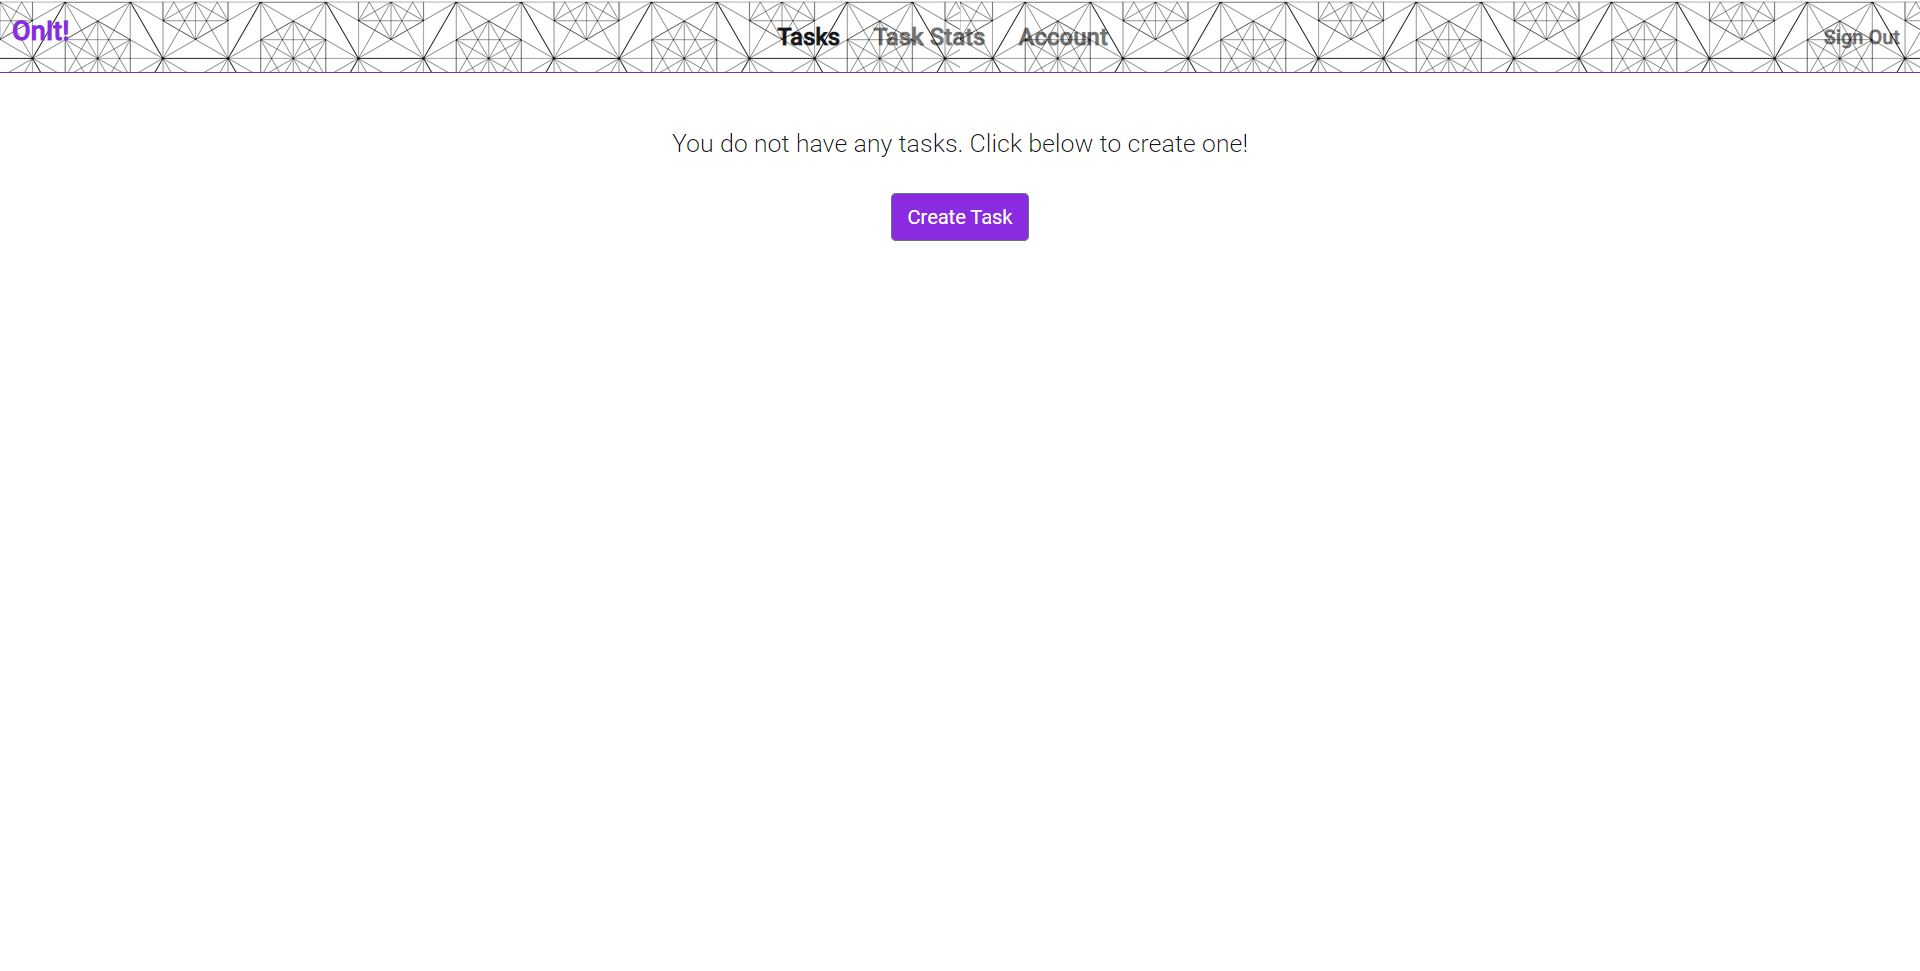Click the Sign Out link
Image resolution: width=1920 pixels, height=971 pixels.
pos(1861,37)
